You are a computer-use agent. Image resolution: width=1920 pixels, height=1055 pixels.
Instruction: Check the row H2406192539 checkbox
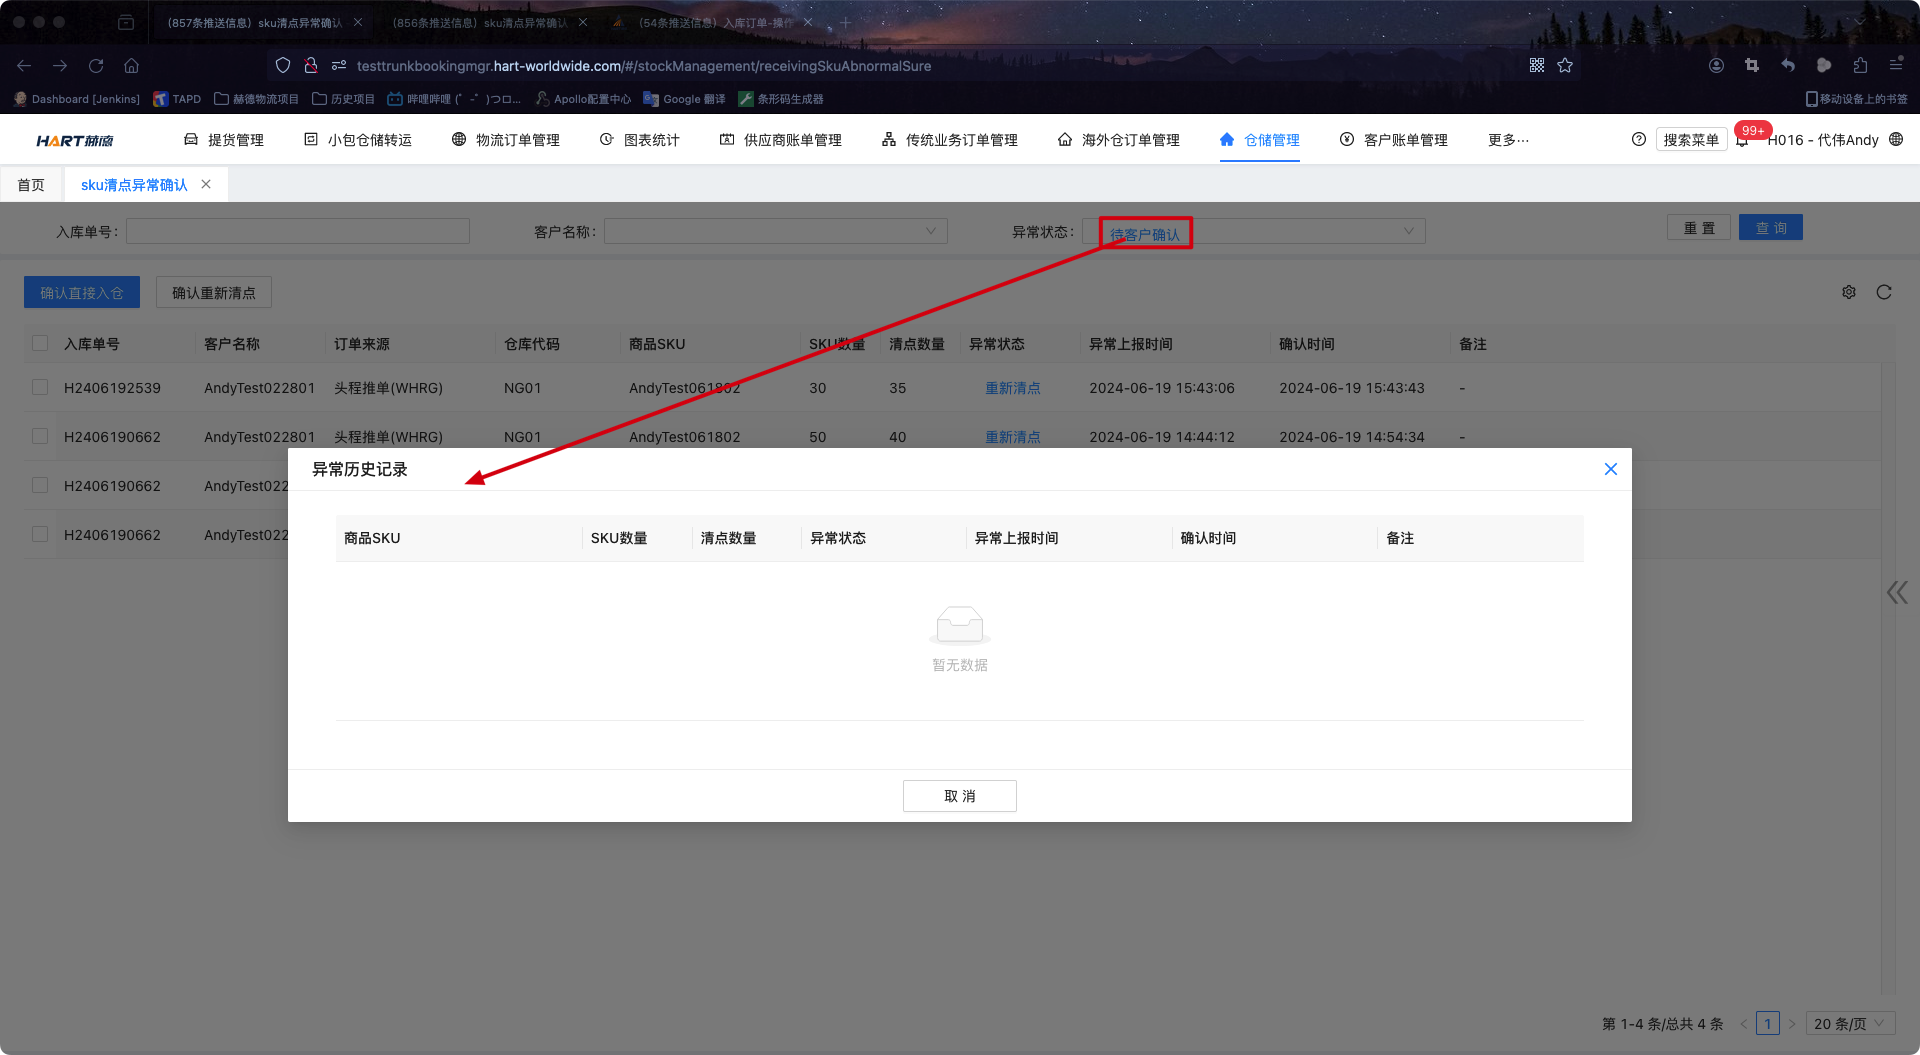(40, 387)
